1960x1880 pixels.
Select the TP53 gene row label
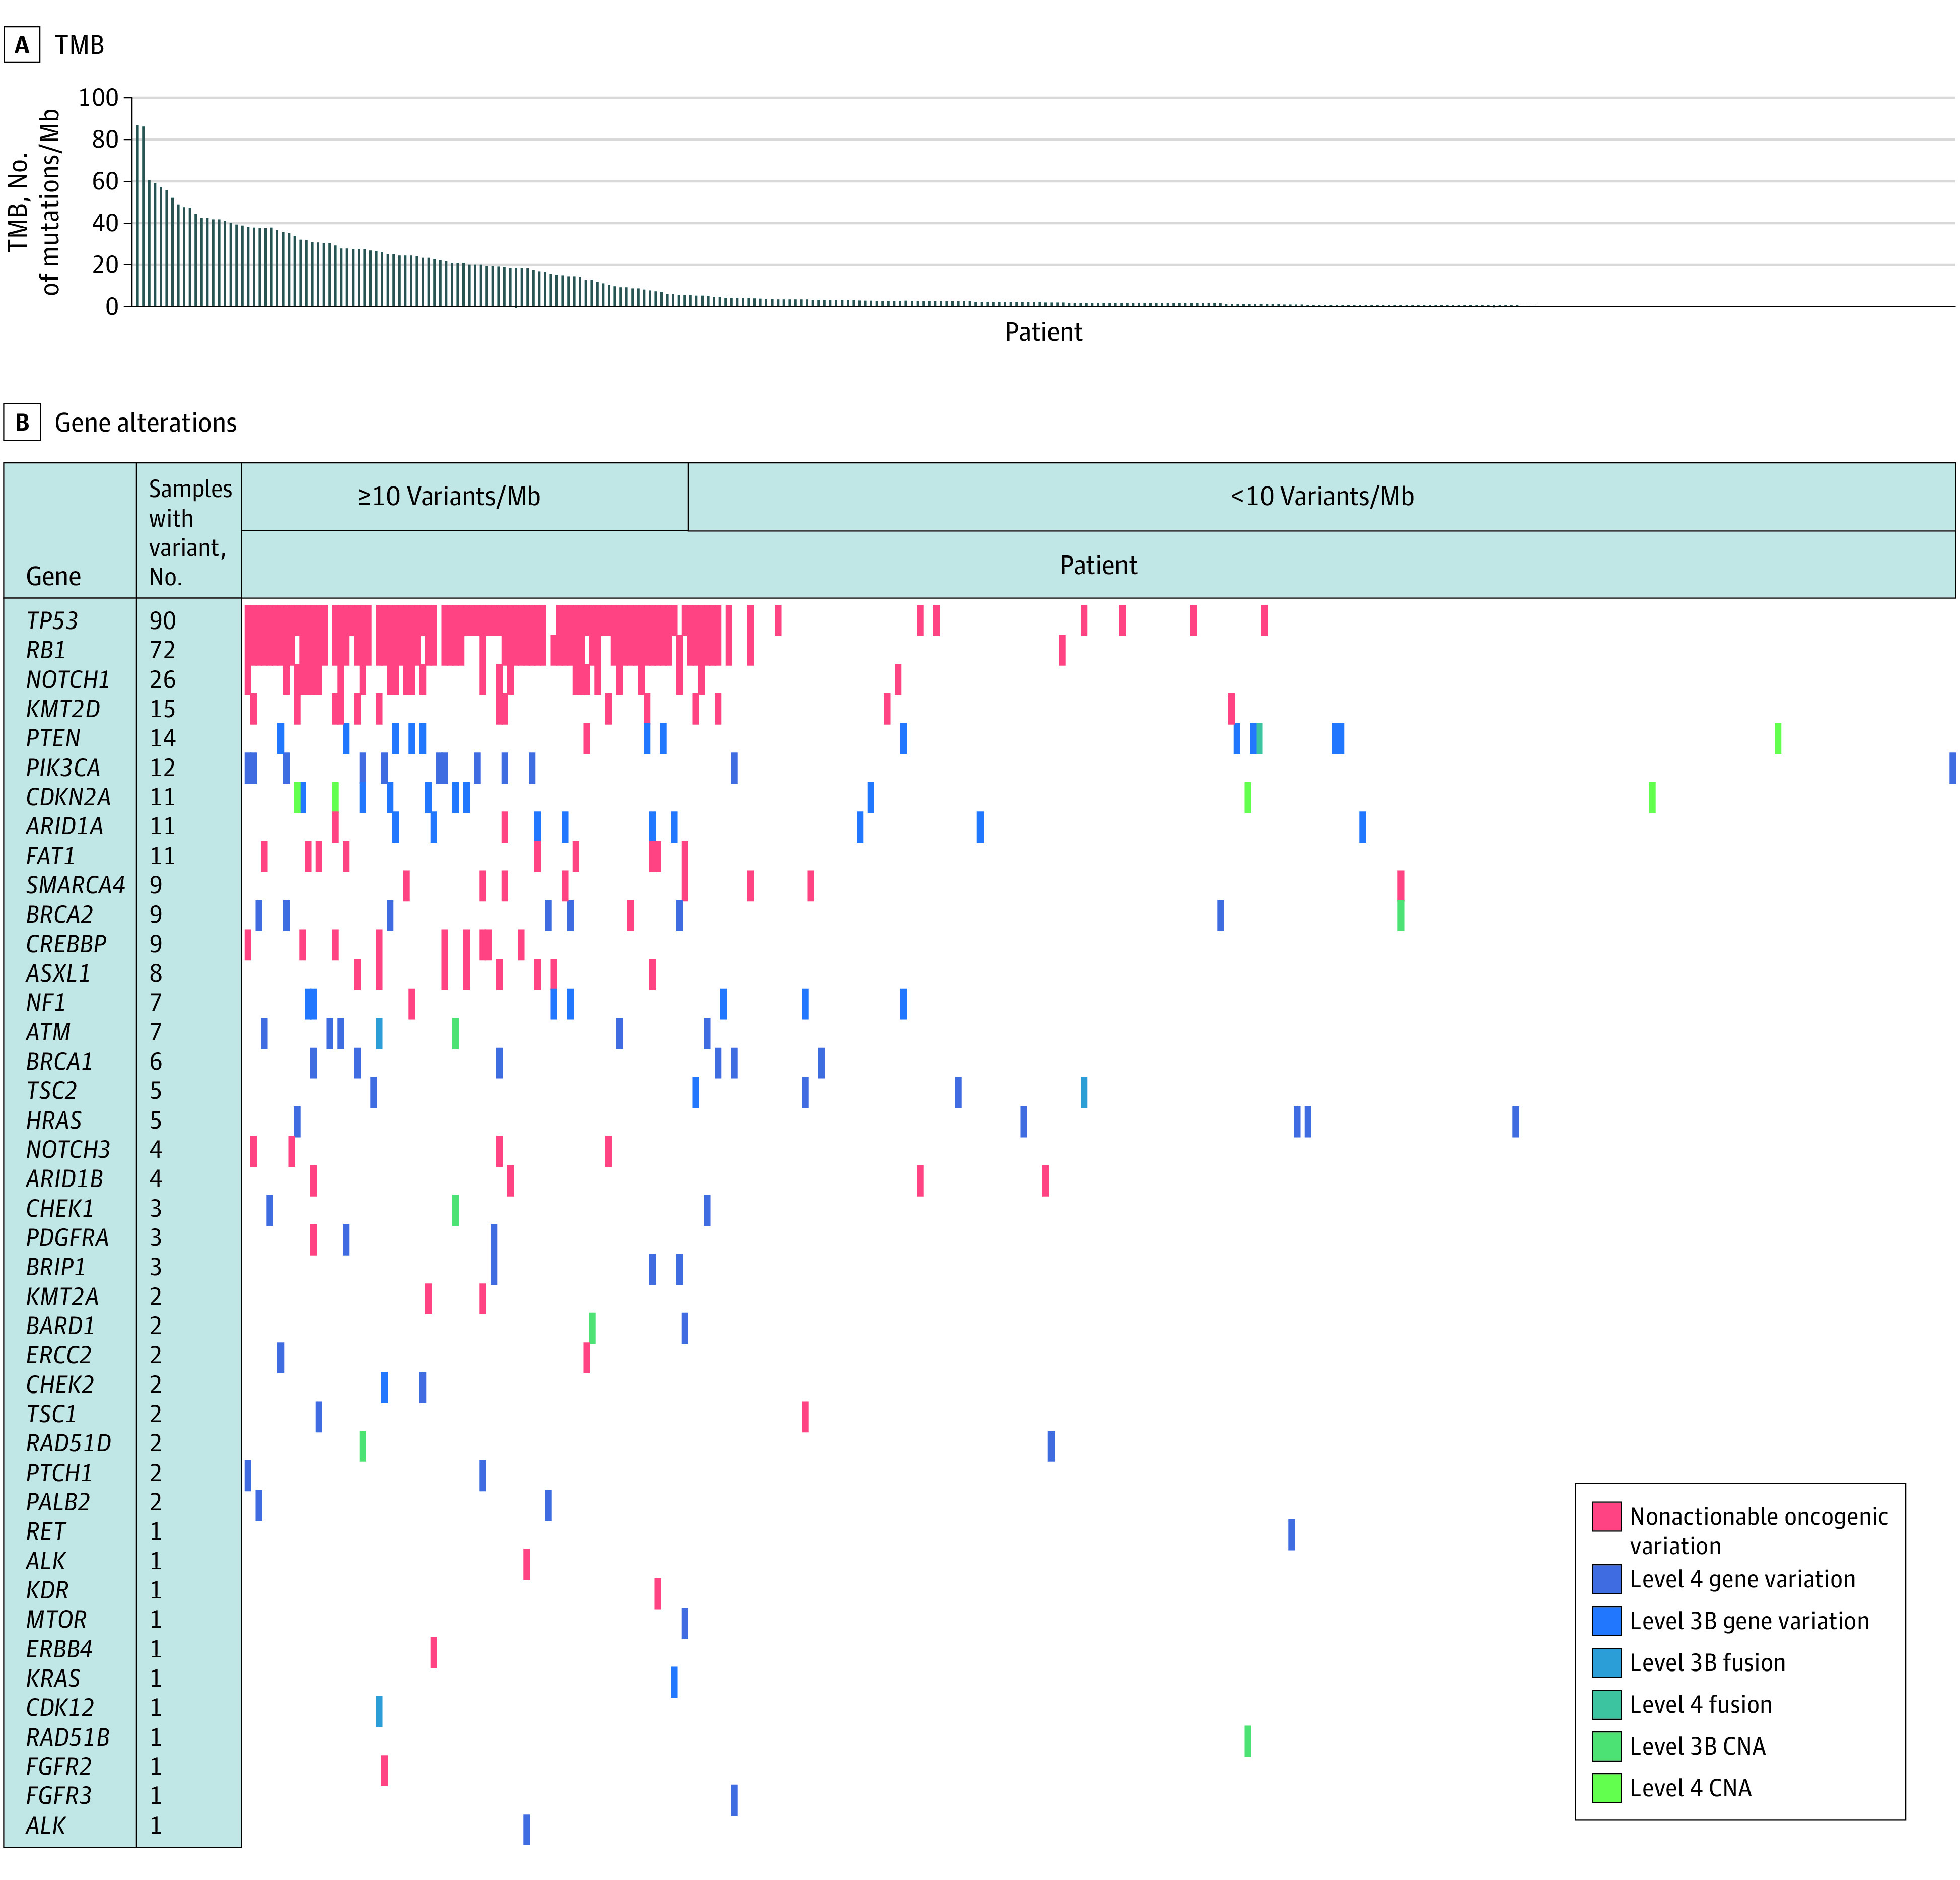[x=52, y=621]
